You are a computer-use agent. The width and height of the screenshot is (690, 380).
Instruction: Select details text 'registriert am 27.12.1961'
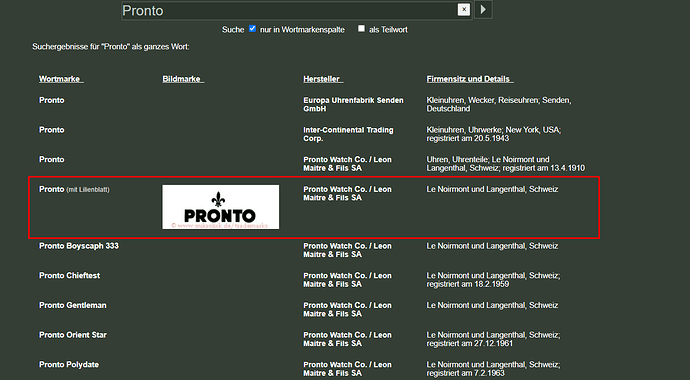click(x=470, y=343)
